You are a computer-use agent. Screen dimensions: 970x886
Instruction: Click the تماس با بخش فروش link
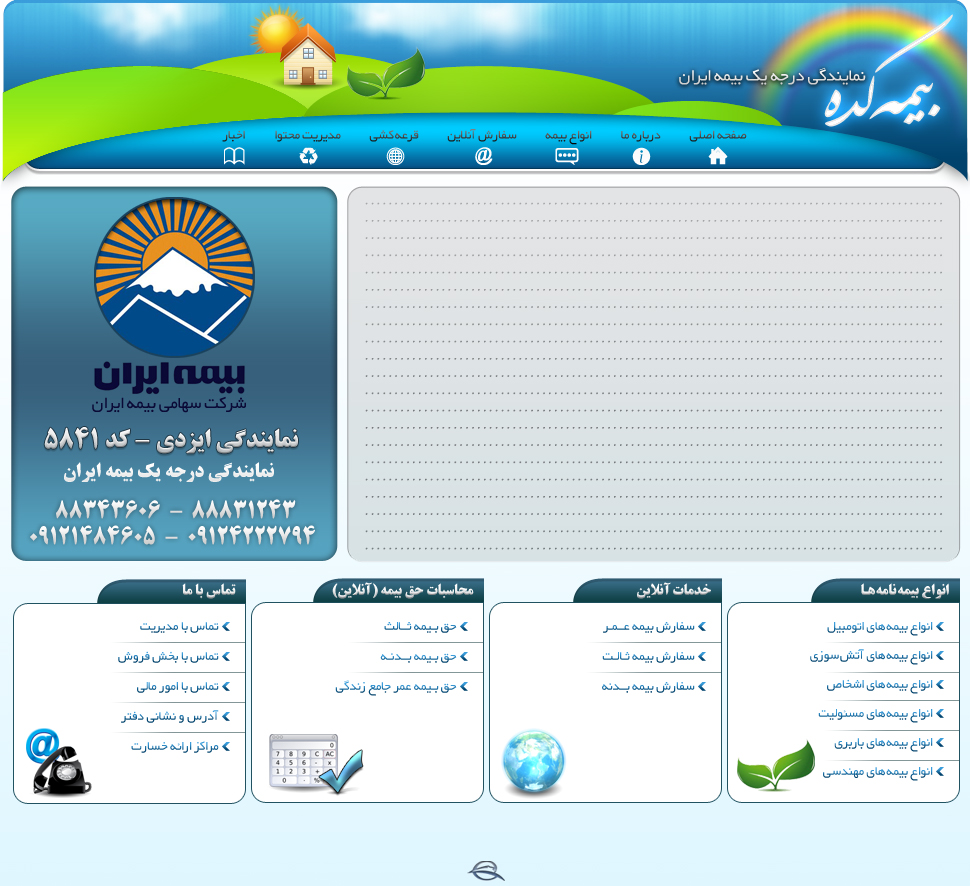(168, 656)
